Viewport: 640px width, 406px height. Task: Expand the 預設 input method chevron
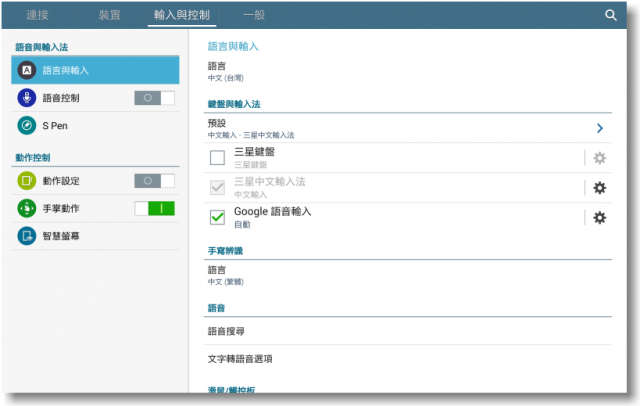point(600,128)
